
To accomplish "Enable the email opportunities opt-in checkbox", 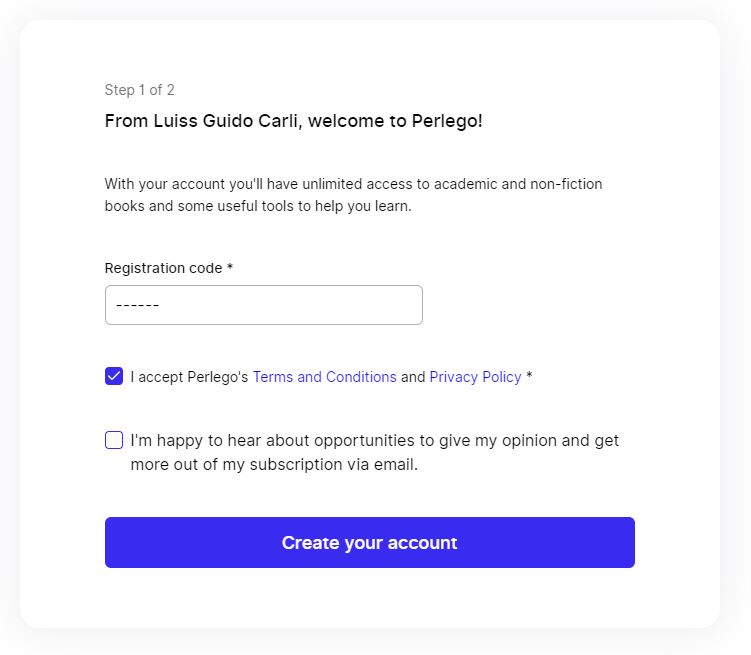I will [114, 440].
